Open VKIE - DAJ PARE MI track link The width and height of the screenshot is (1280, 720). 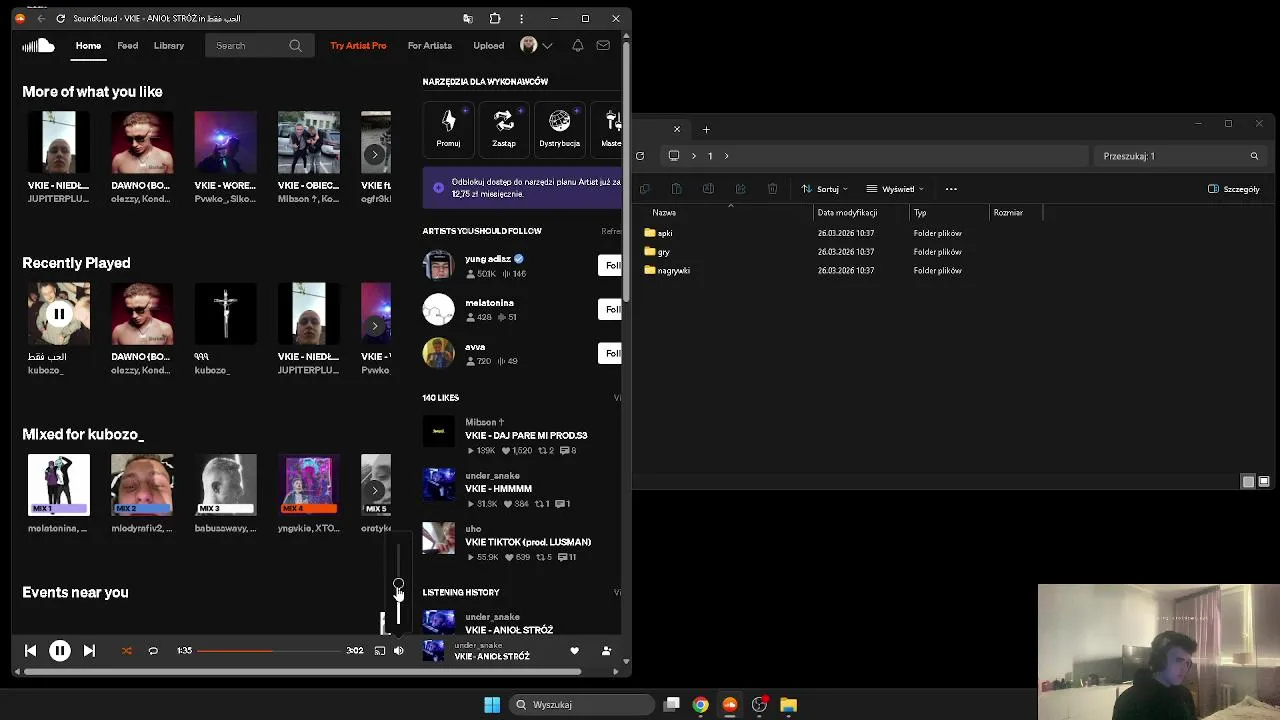coord(526,435)
